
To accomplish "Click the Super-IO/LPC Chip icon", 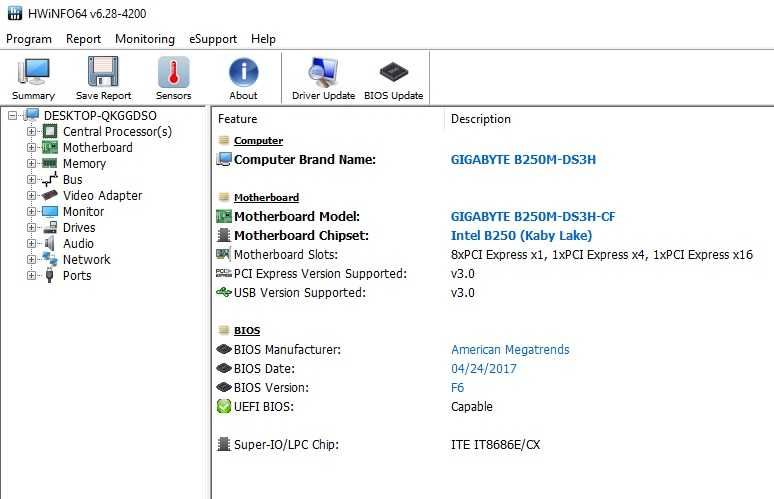I will [x=224, y=444].
